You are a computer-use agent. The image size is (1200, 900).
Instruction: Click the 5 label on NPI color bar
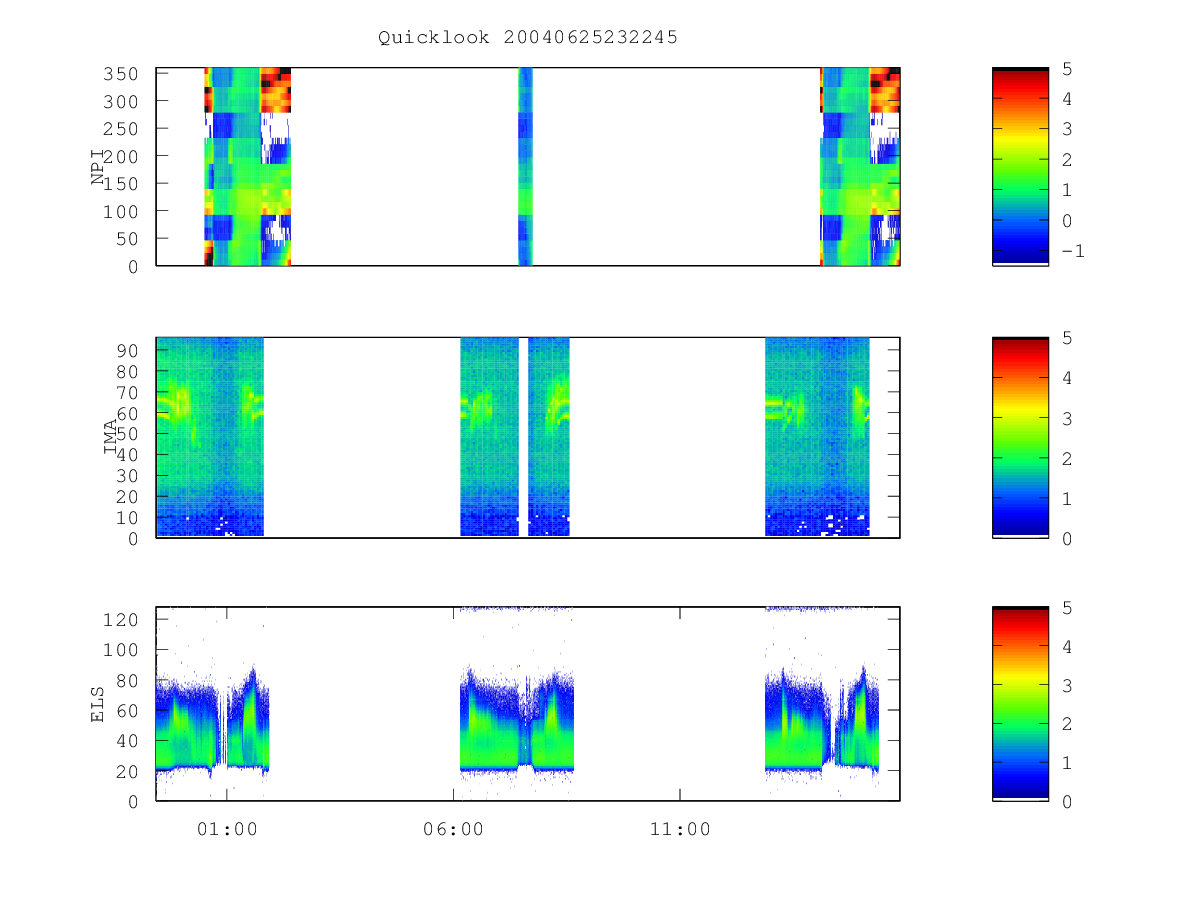tap(1066, 68)
